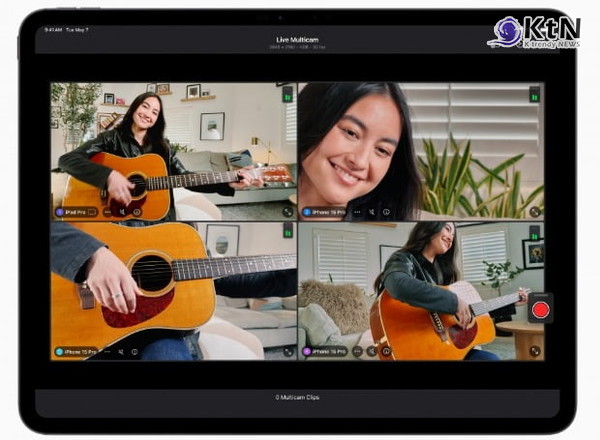The width and height of the screenshot is (600, 440).
Task: Select the top-right iPhone 15 Pro label
Action: (325, 212)
